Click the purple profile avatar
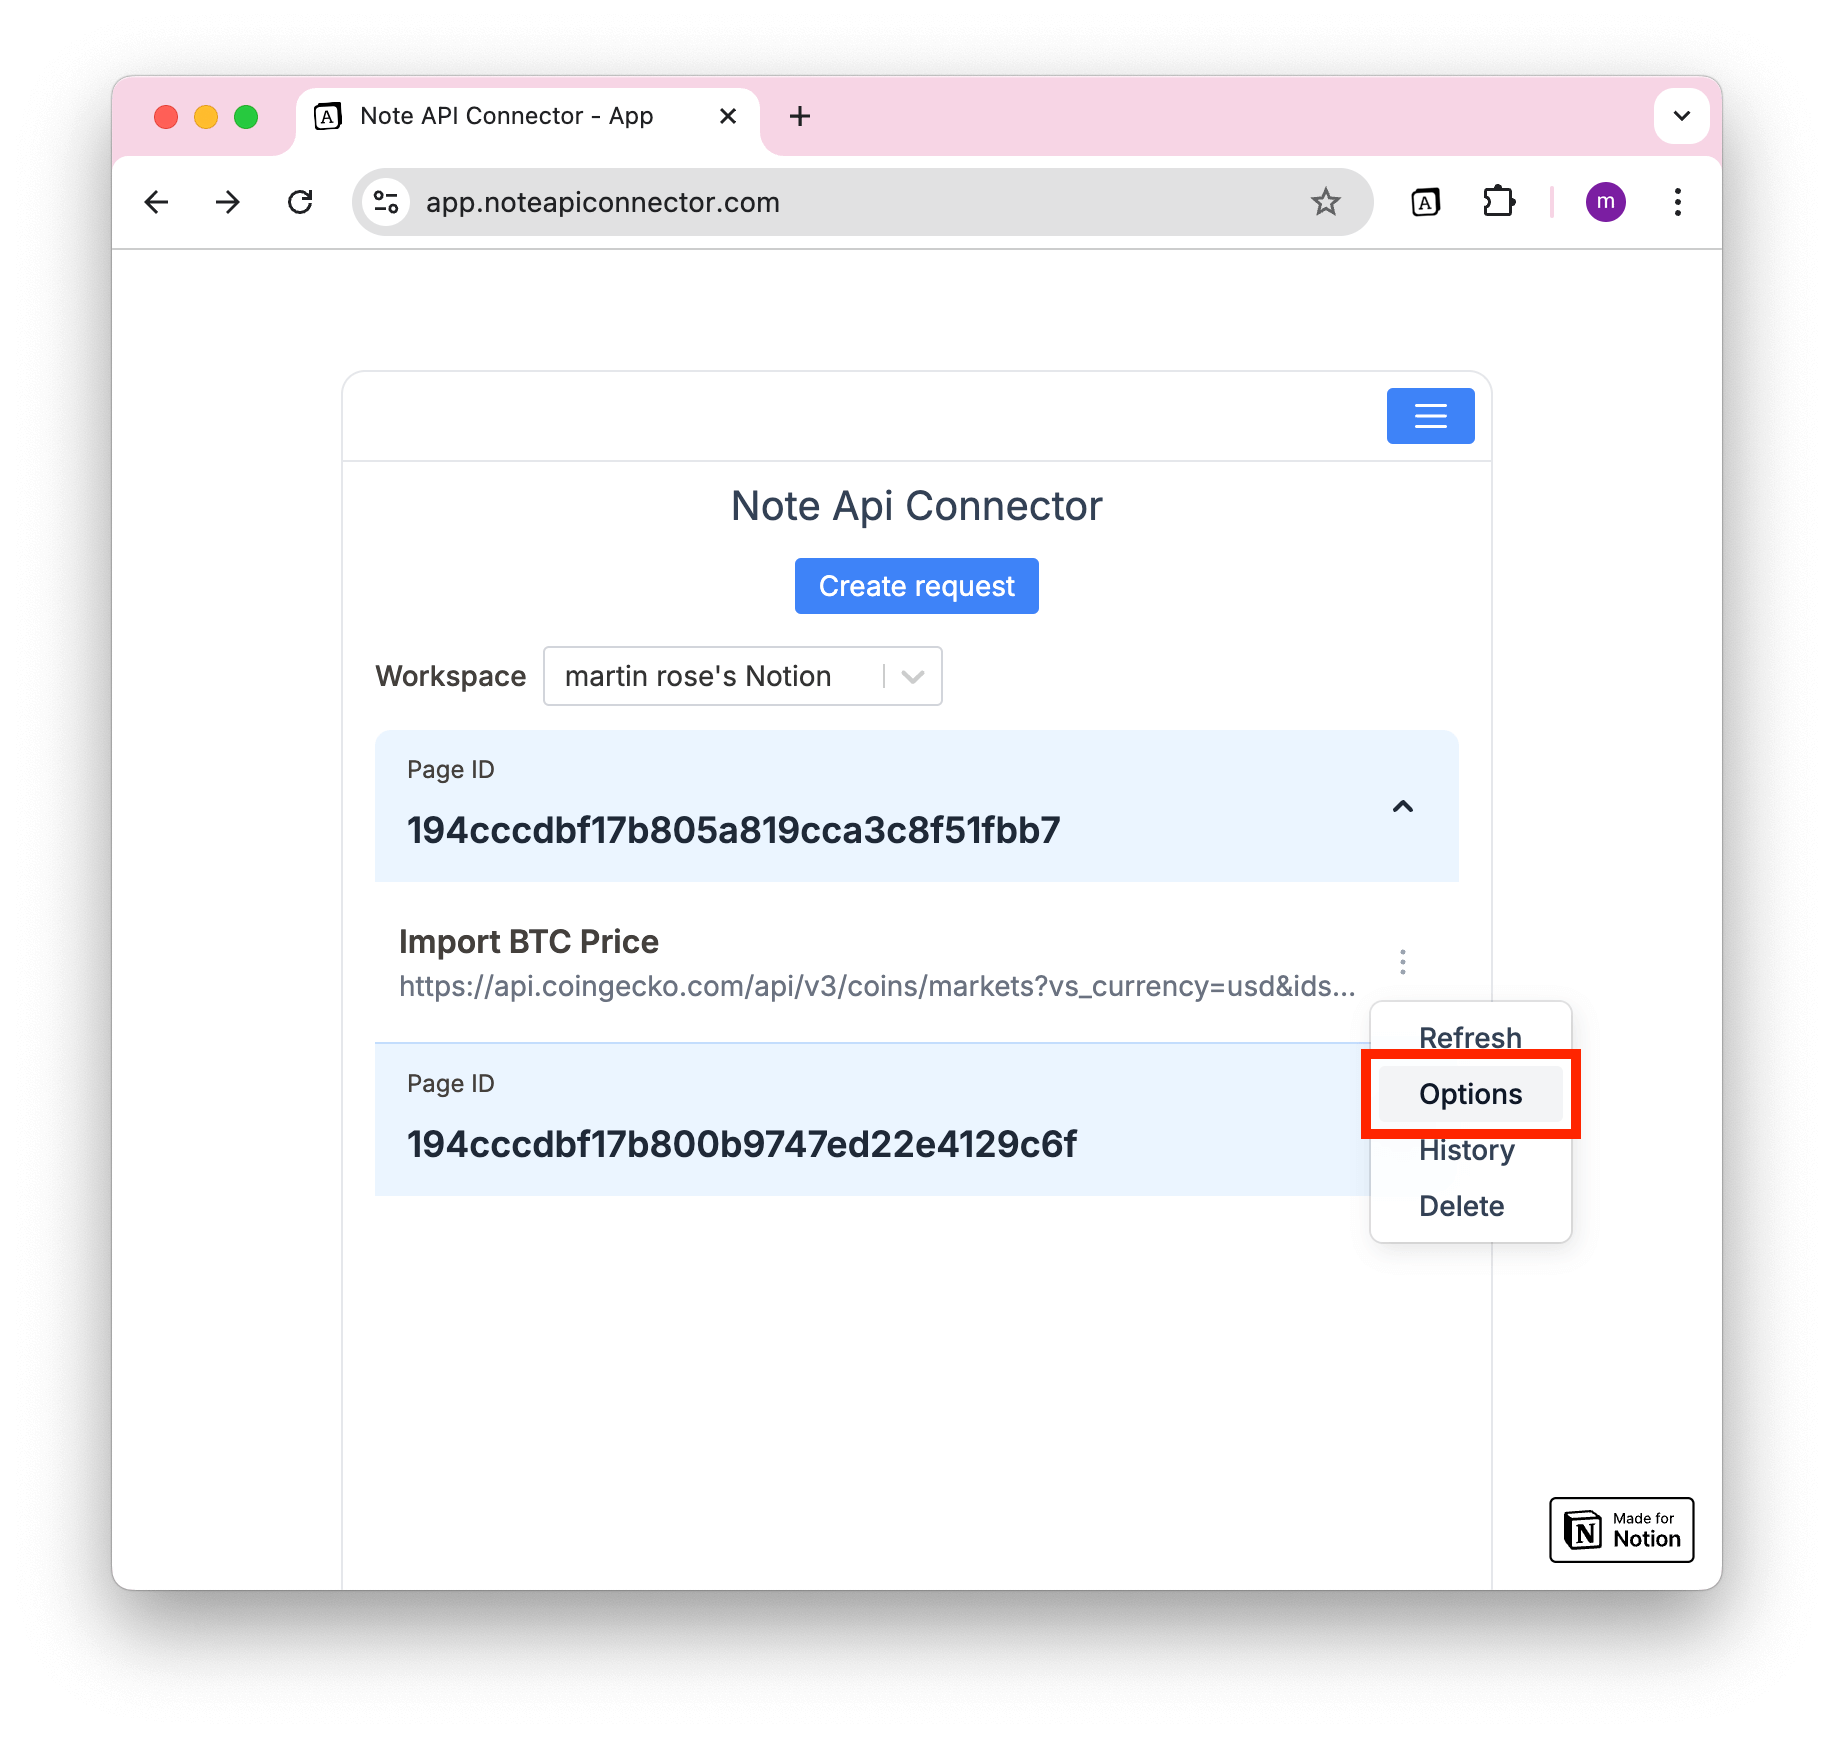Screen dimensions: 1834x1738 click(x=1605, y=202)
